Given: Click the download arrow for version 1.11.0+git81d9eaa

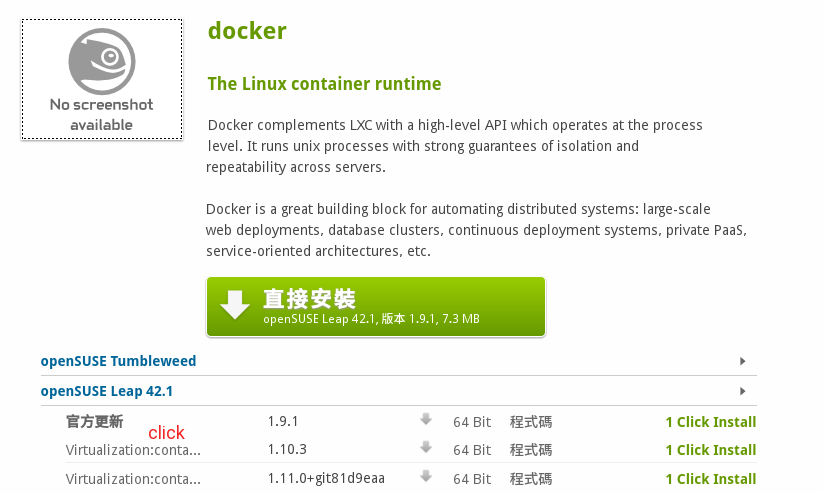Looking at the screenshot, I should [426, 477].
